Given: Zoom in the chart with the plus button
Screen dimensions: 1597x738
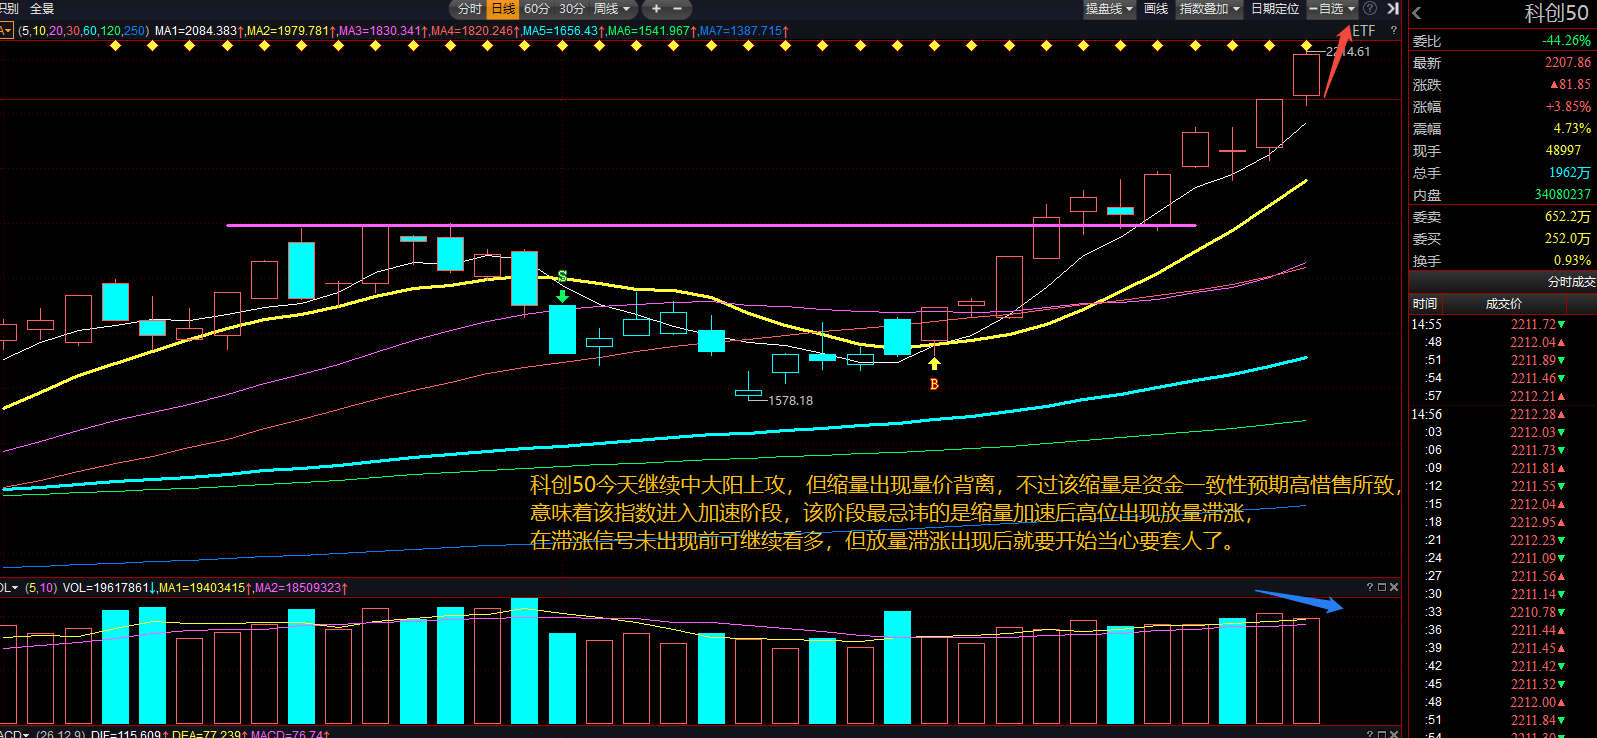Looking at the screenshot, I should point(656,9).
